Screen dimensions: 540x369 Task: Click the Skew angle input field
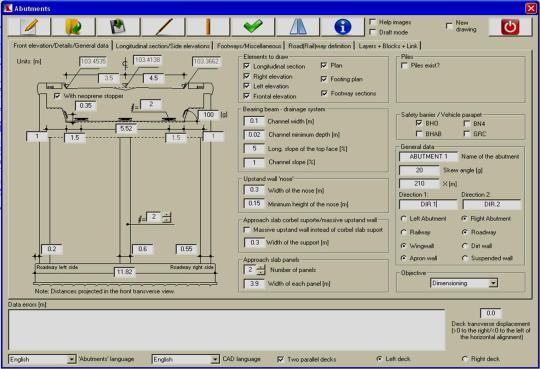pos(419,170)
